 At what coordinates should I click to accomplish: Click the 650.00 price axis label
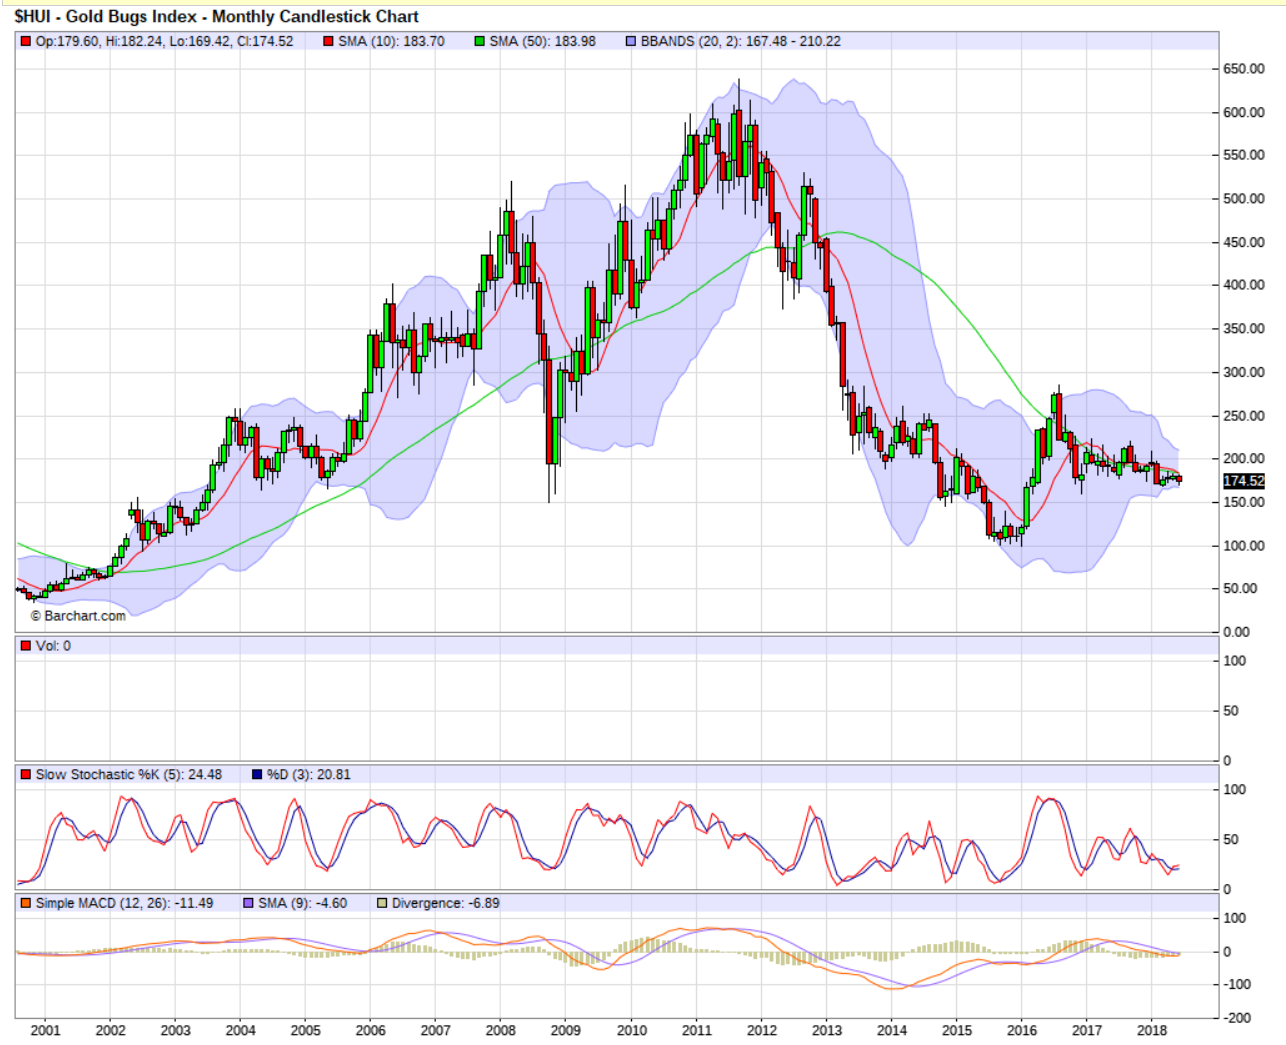point(1244,69)
